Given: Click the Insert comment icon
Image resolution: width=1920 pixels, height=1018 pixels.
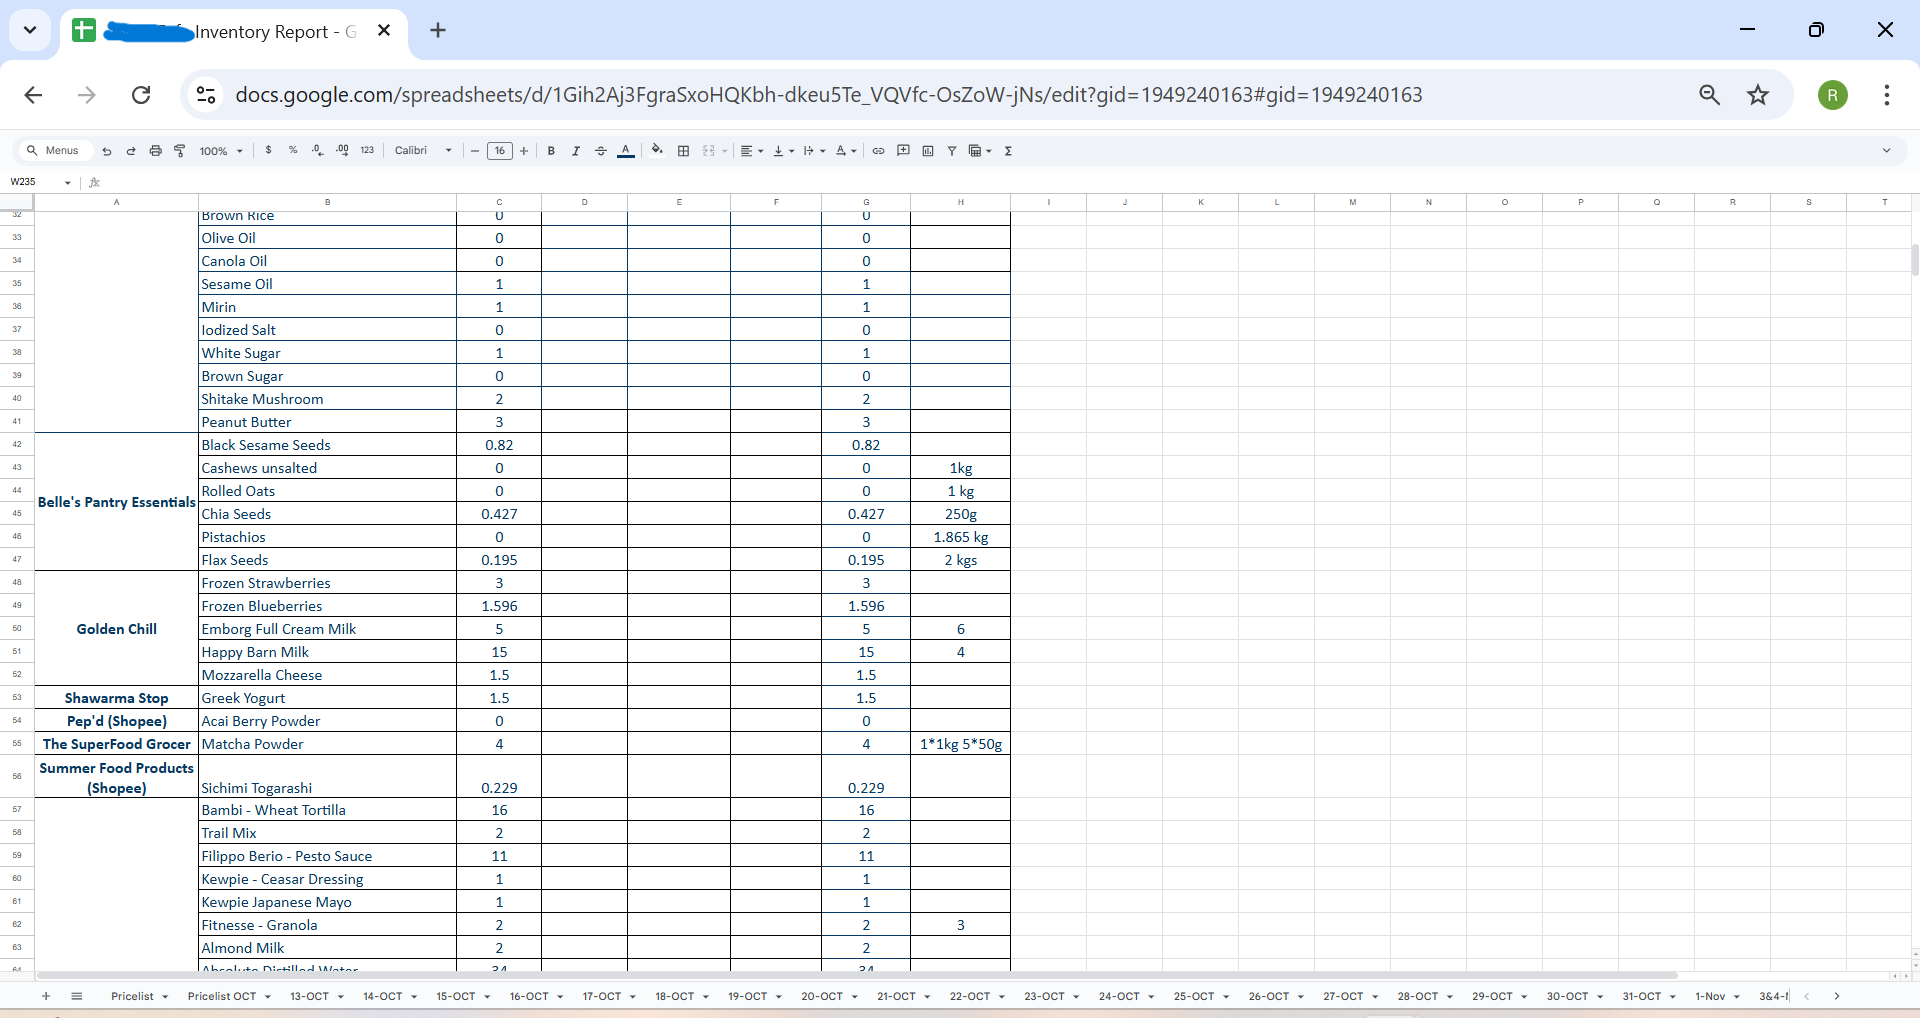Looking at the screenshot, I should coord(903,151).
